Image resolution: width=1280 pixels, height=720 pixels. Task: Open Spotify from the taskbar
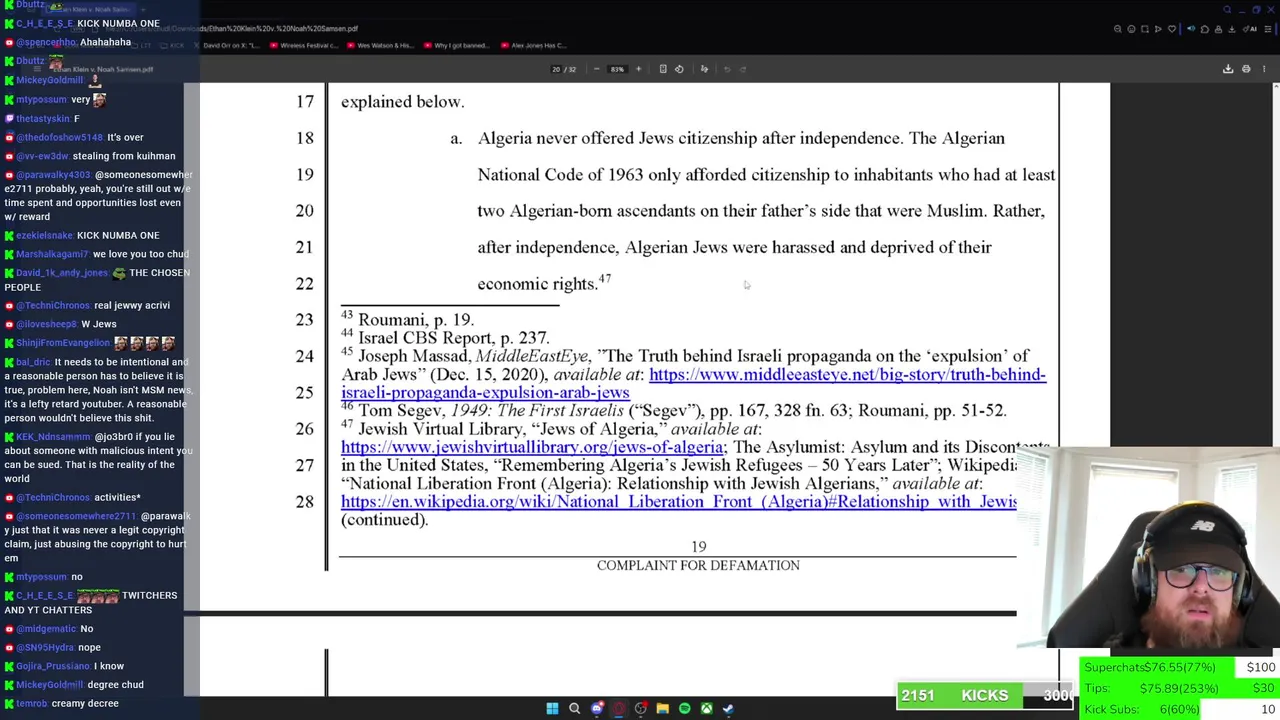(685, 708)
